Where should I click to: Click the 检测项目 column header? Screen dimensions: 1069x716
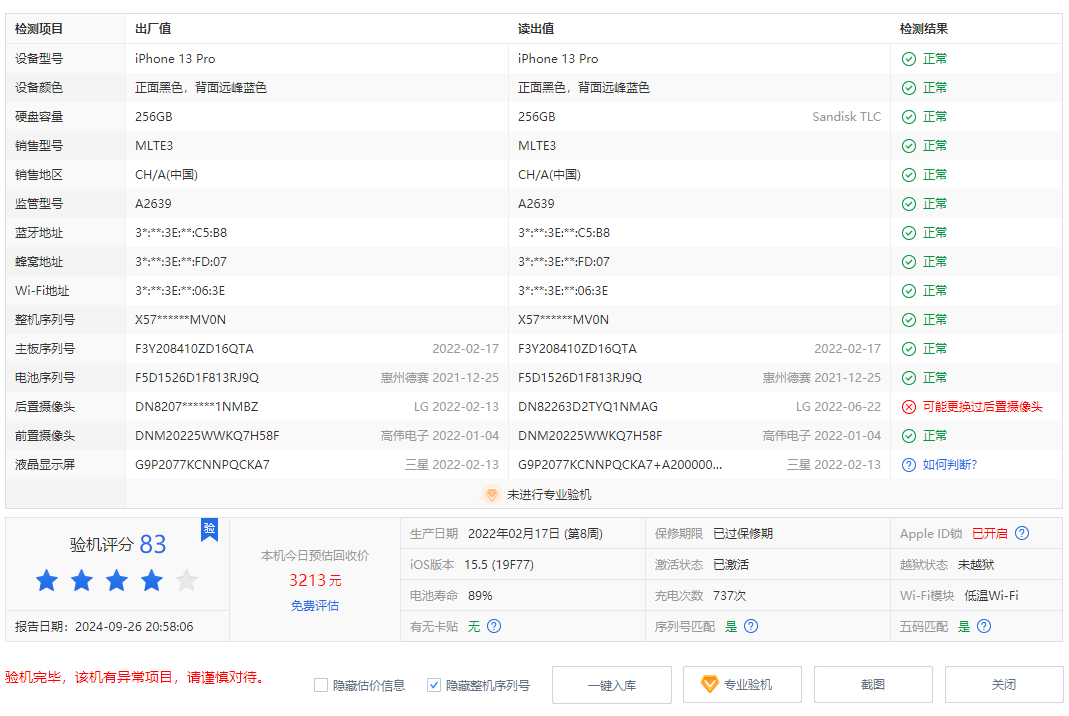coord(39,29)
